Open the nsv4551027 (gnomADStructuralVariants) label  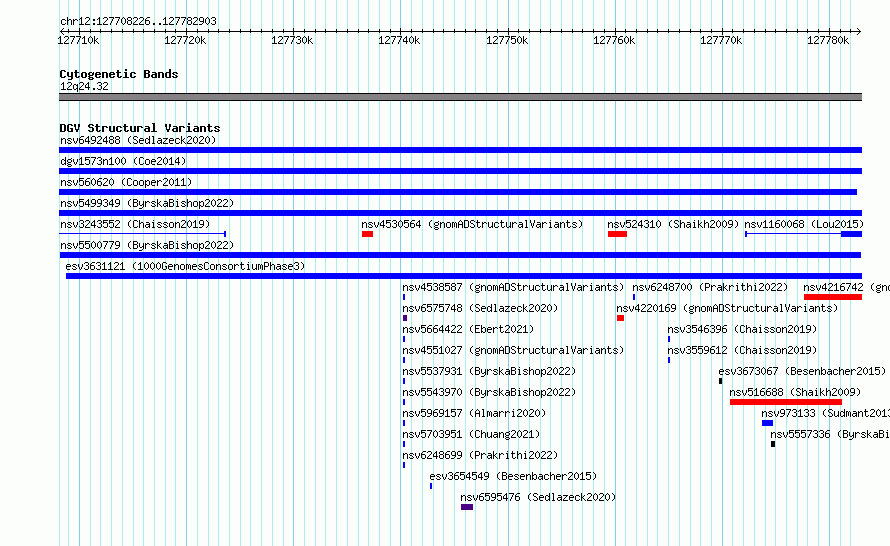[x=513, y=350]
